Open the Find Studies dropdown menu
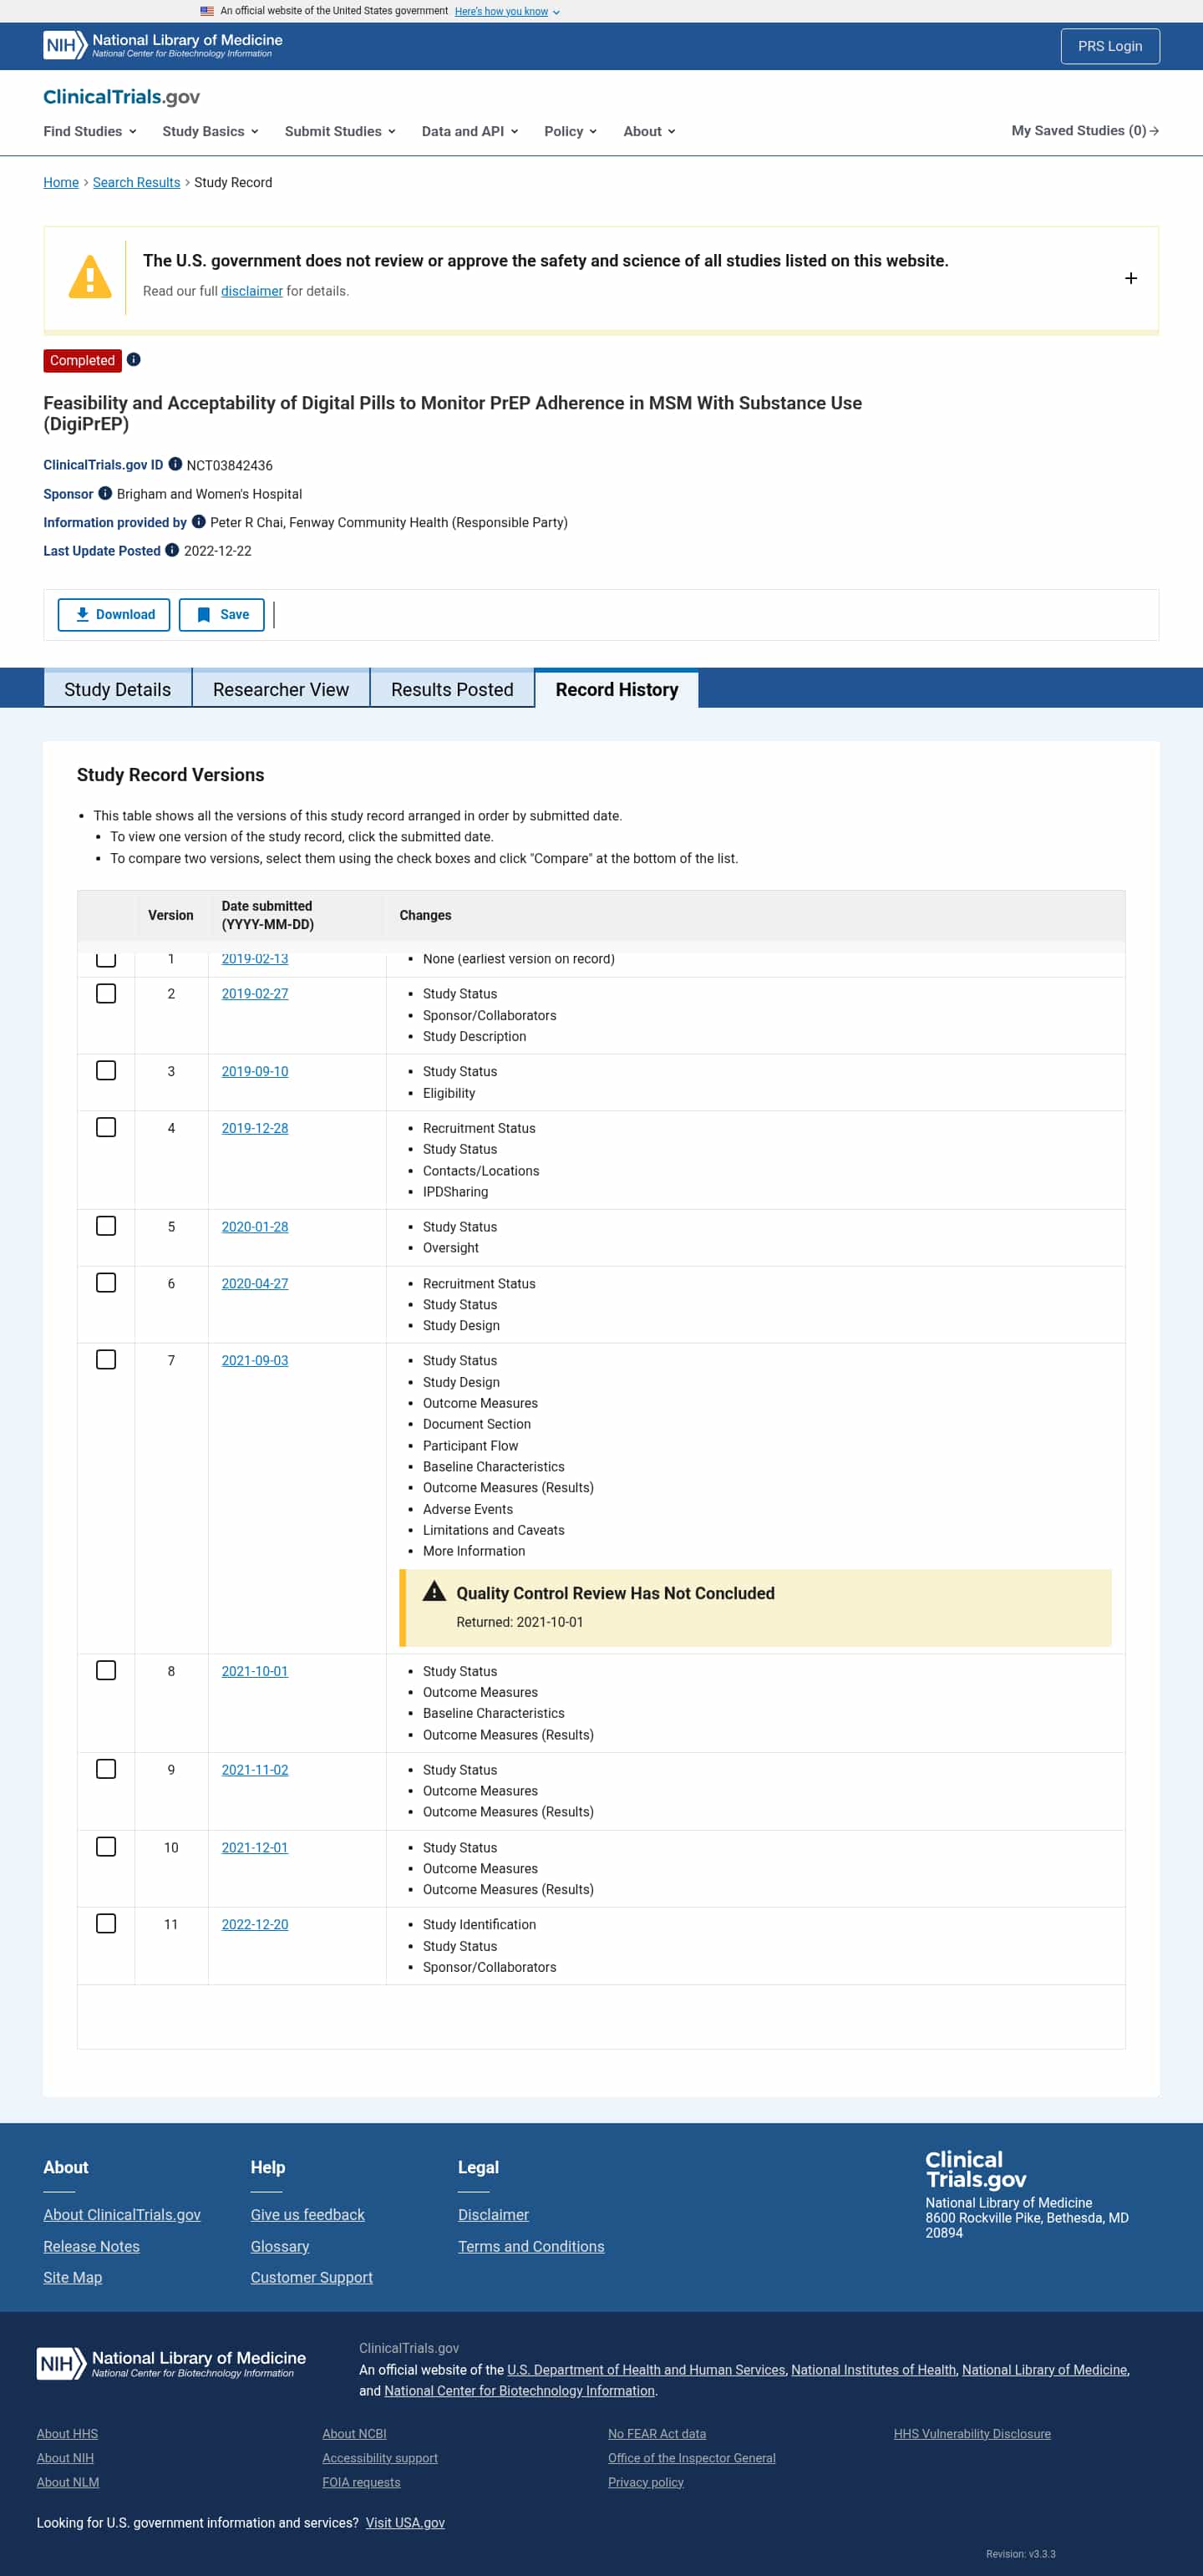 click(89, 131)
